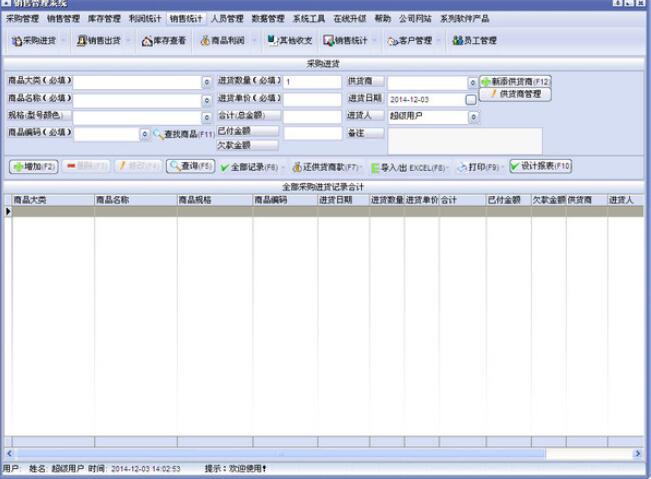Click the horizontal scrollbar thumb
The image size is (651, 479).
tap(281, 454)
